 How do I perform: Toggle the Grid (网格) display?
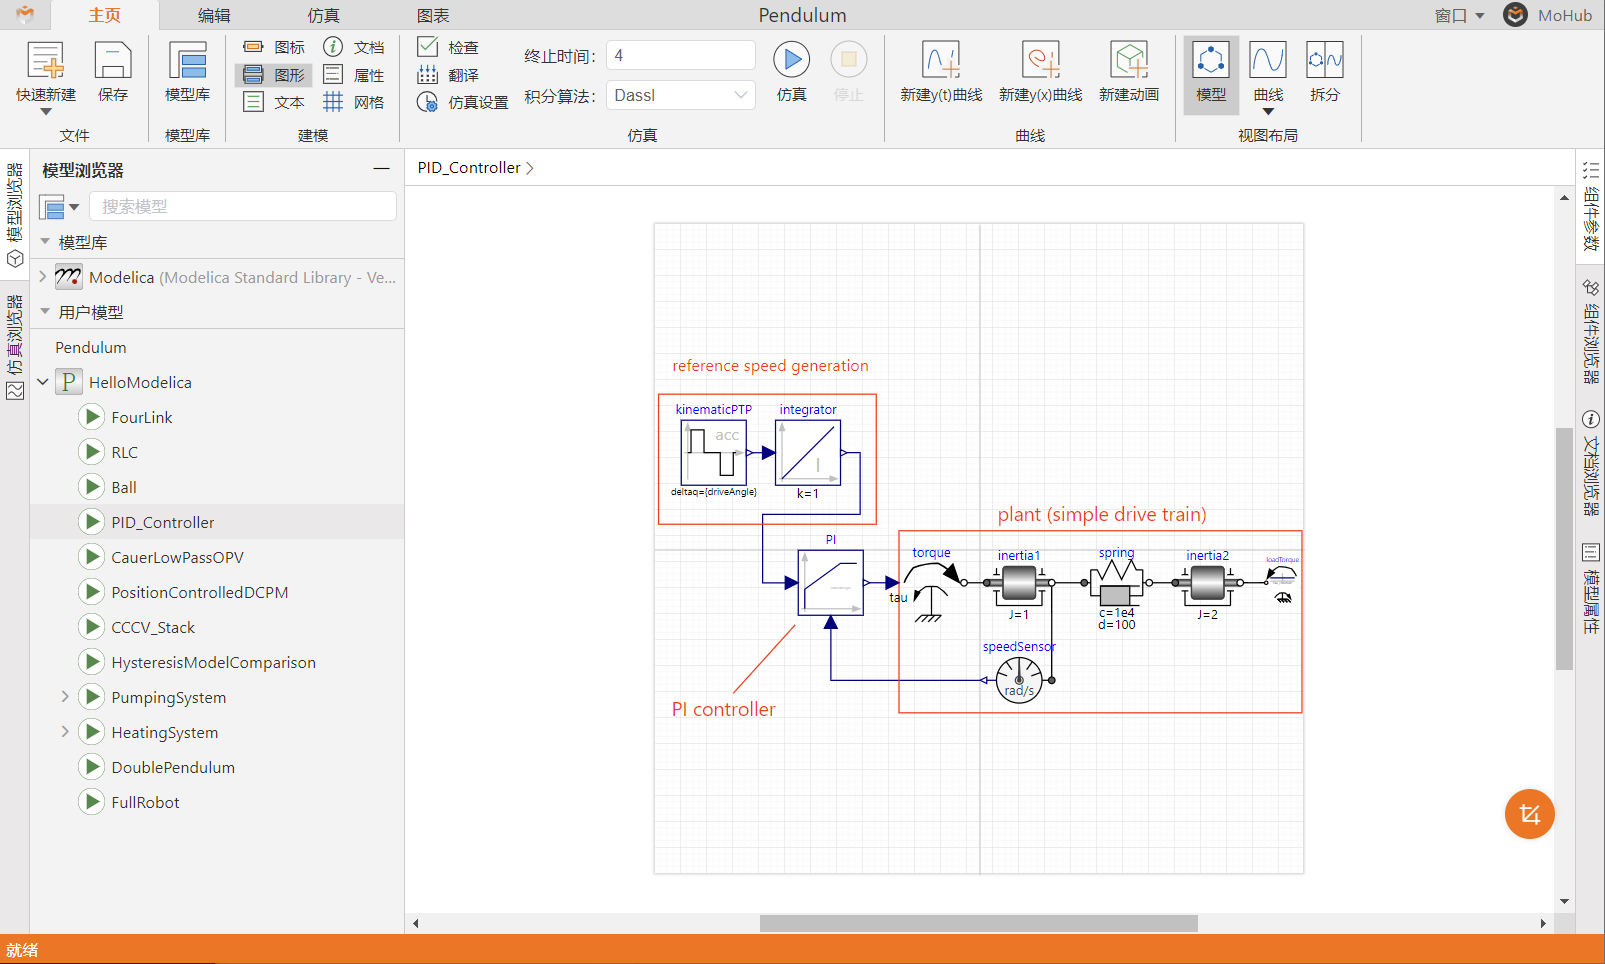point(354,102)
